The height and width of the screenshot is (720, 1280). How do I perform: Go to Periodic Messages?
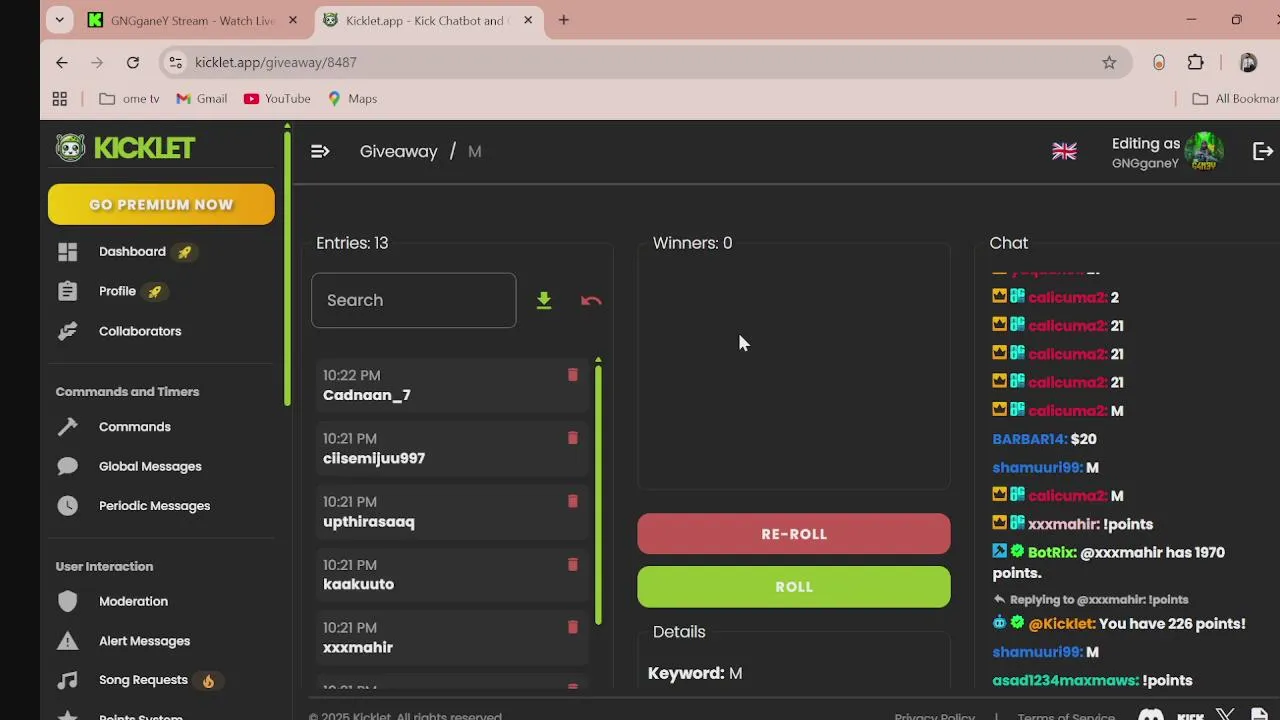pos(154,506)
